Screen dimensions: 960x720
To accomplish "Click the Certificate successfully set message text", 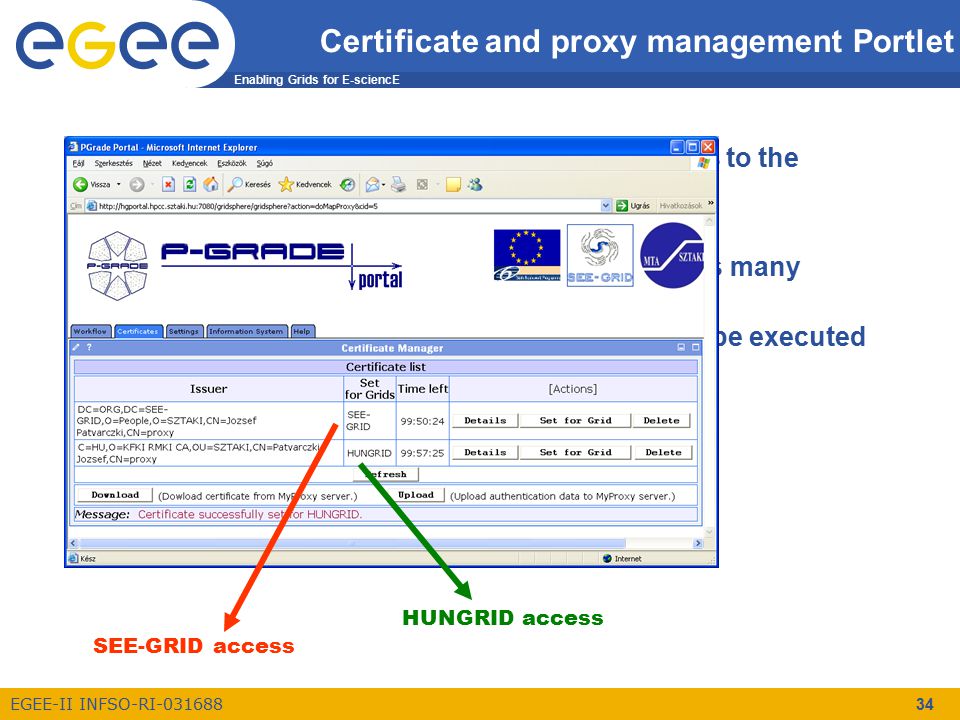I will 250,514.
